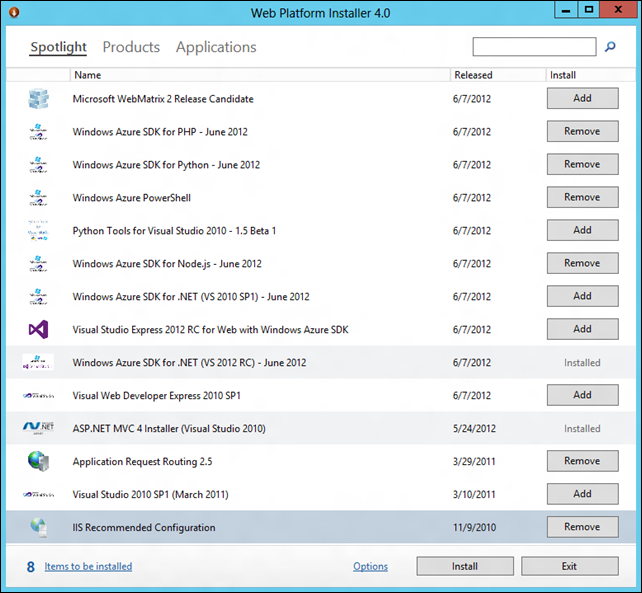642x593 pixels.
Task: Click Installed status for ASP.NET MVC 4
Action: [582, 428]
